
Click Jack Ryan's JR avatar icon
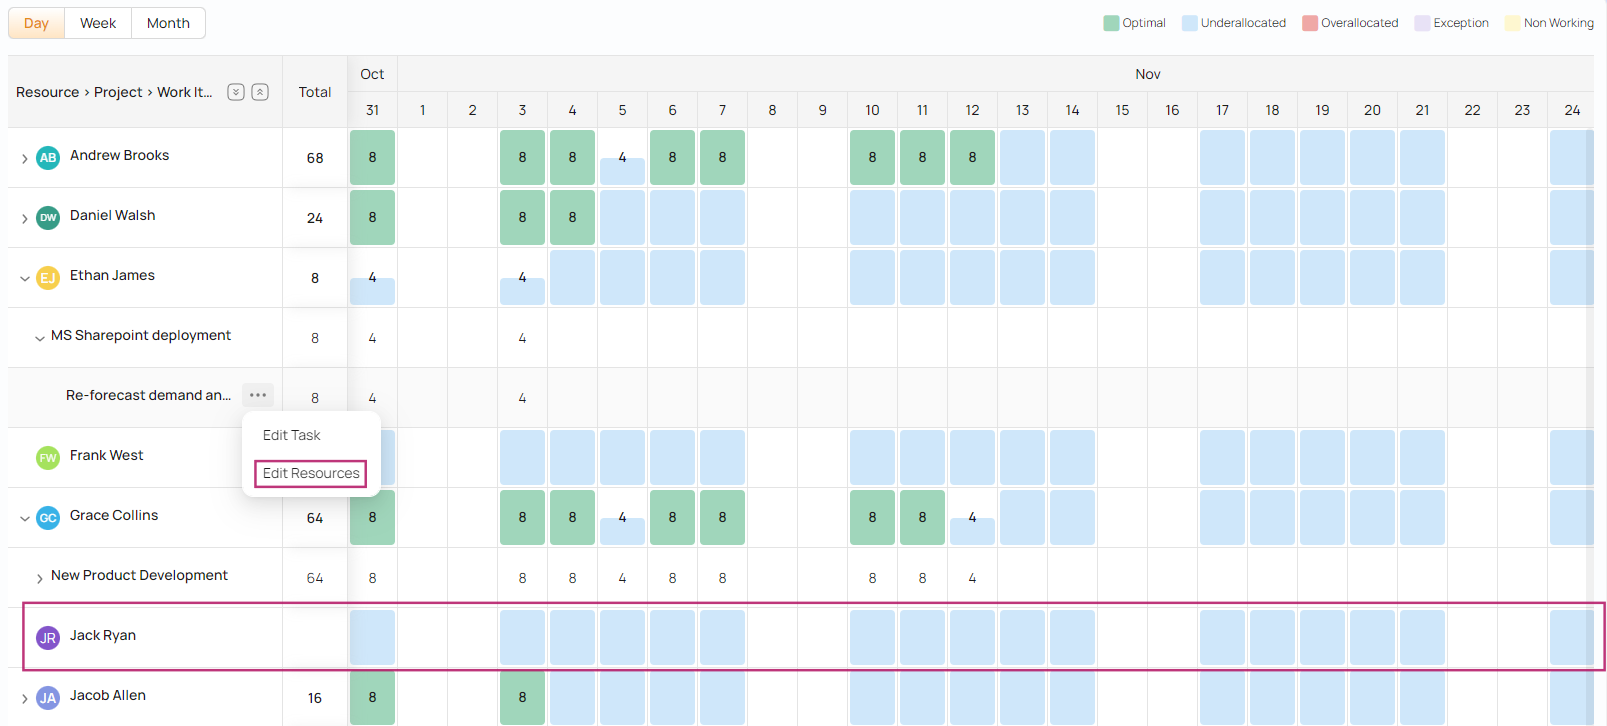(x=48, y=638)
